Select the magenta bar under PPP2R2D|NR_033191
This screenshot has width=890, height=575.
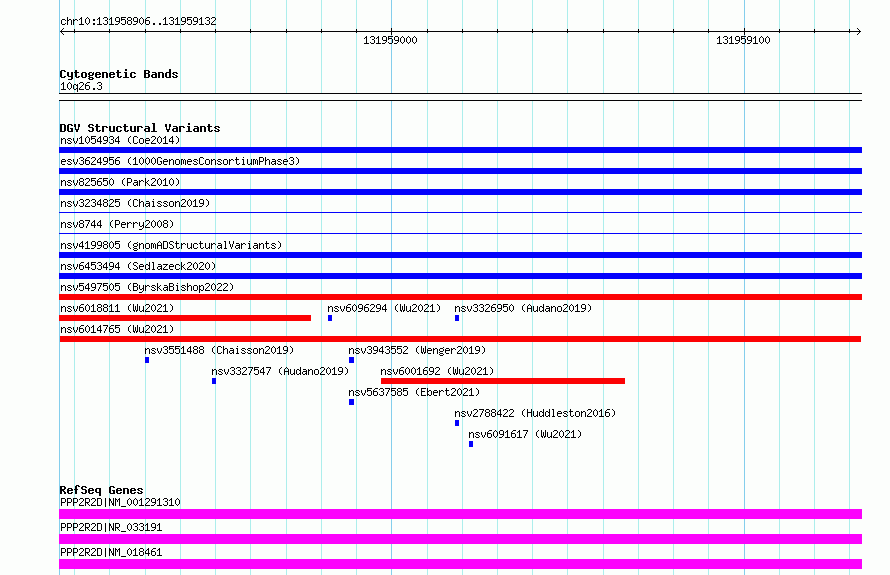point(460,539)
